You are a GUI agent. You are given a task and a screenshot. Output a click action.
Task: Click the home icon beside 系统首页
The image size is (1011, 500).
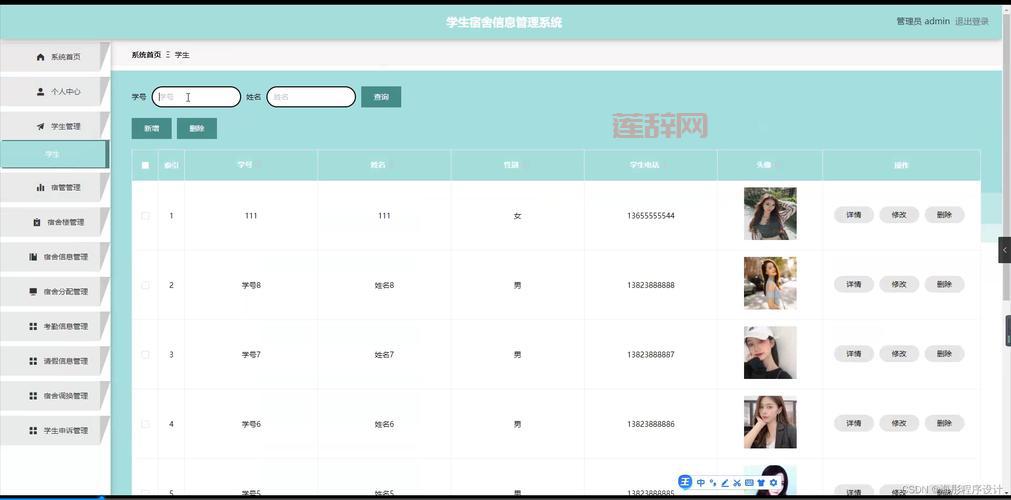(x=41, y=57)
